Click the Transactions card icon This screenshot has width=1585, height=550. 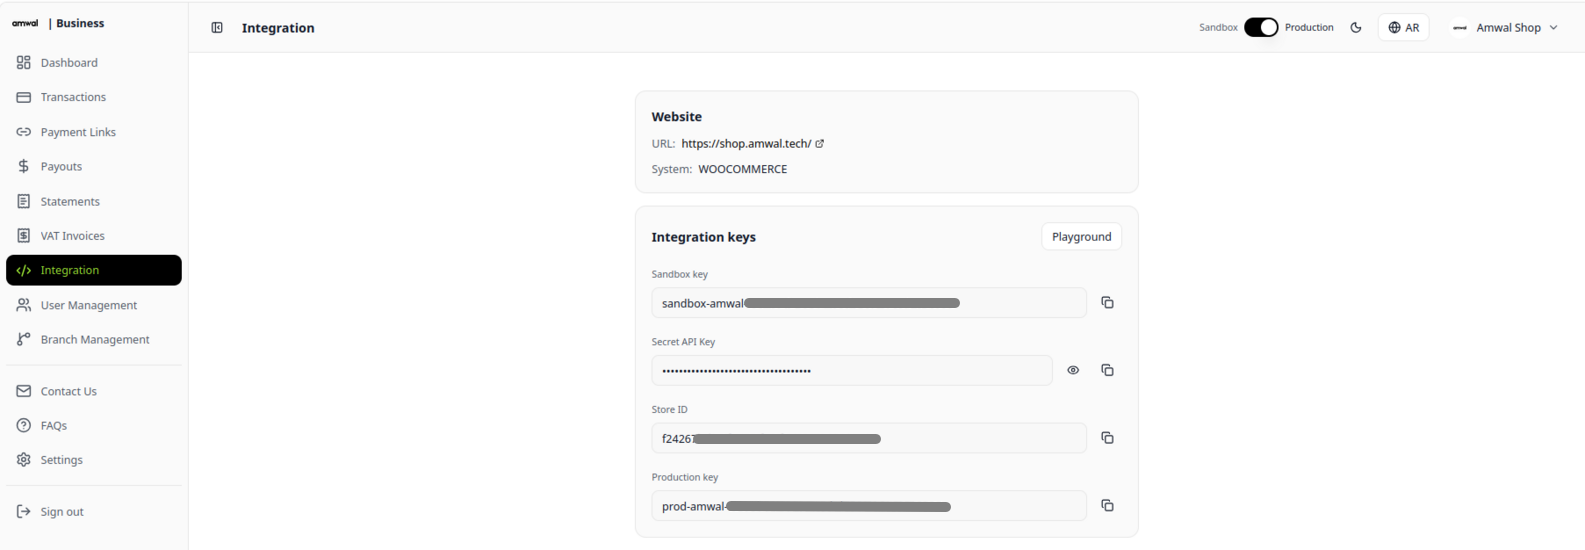(24, 97)
